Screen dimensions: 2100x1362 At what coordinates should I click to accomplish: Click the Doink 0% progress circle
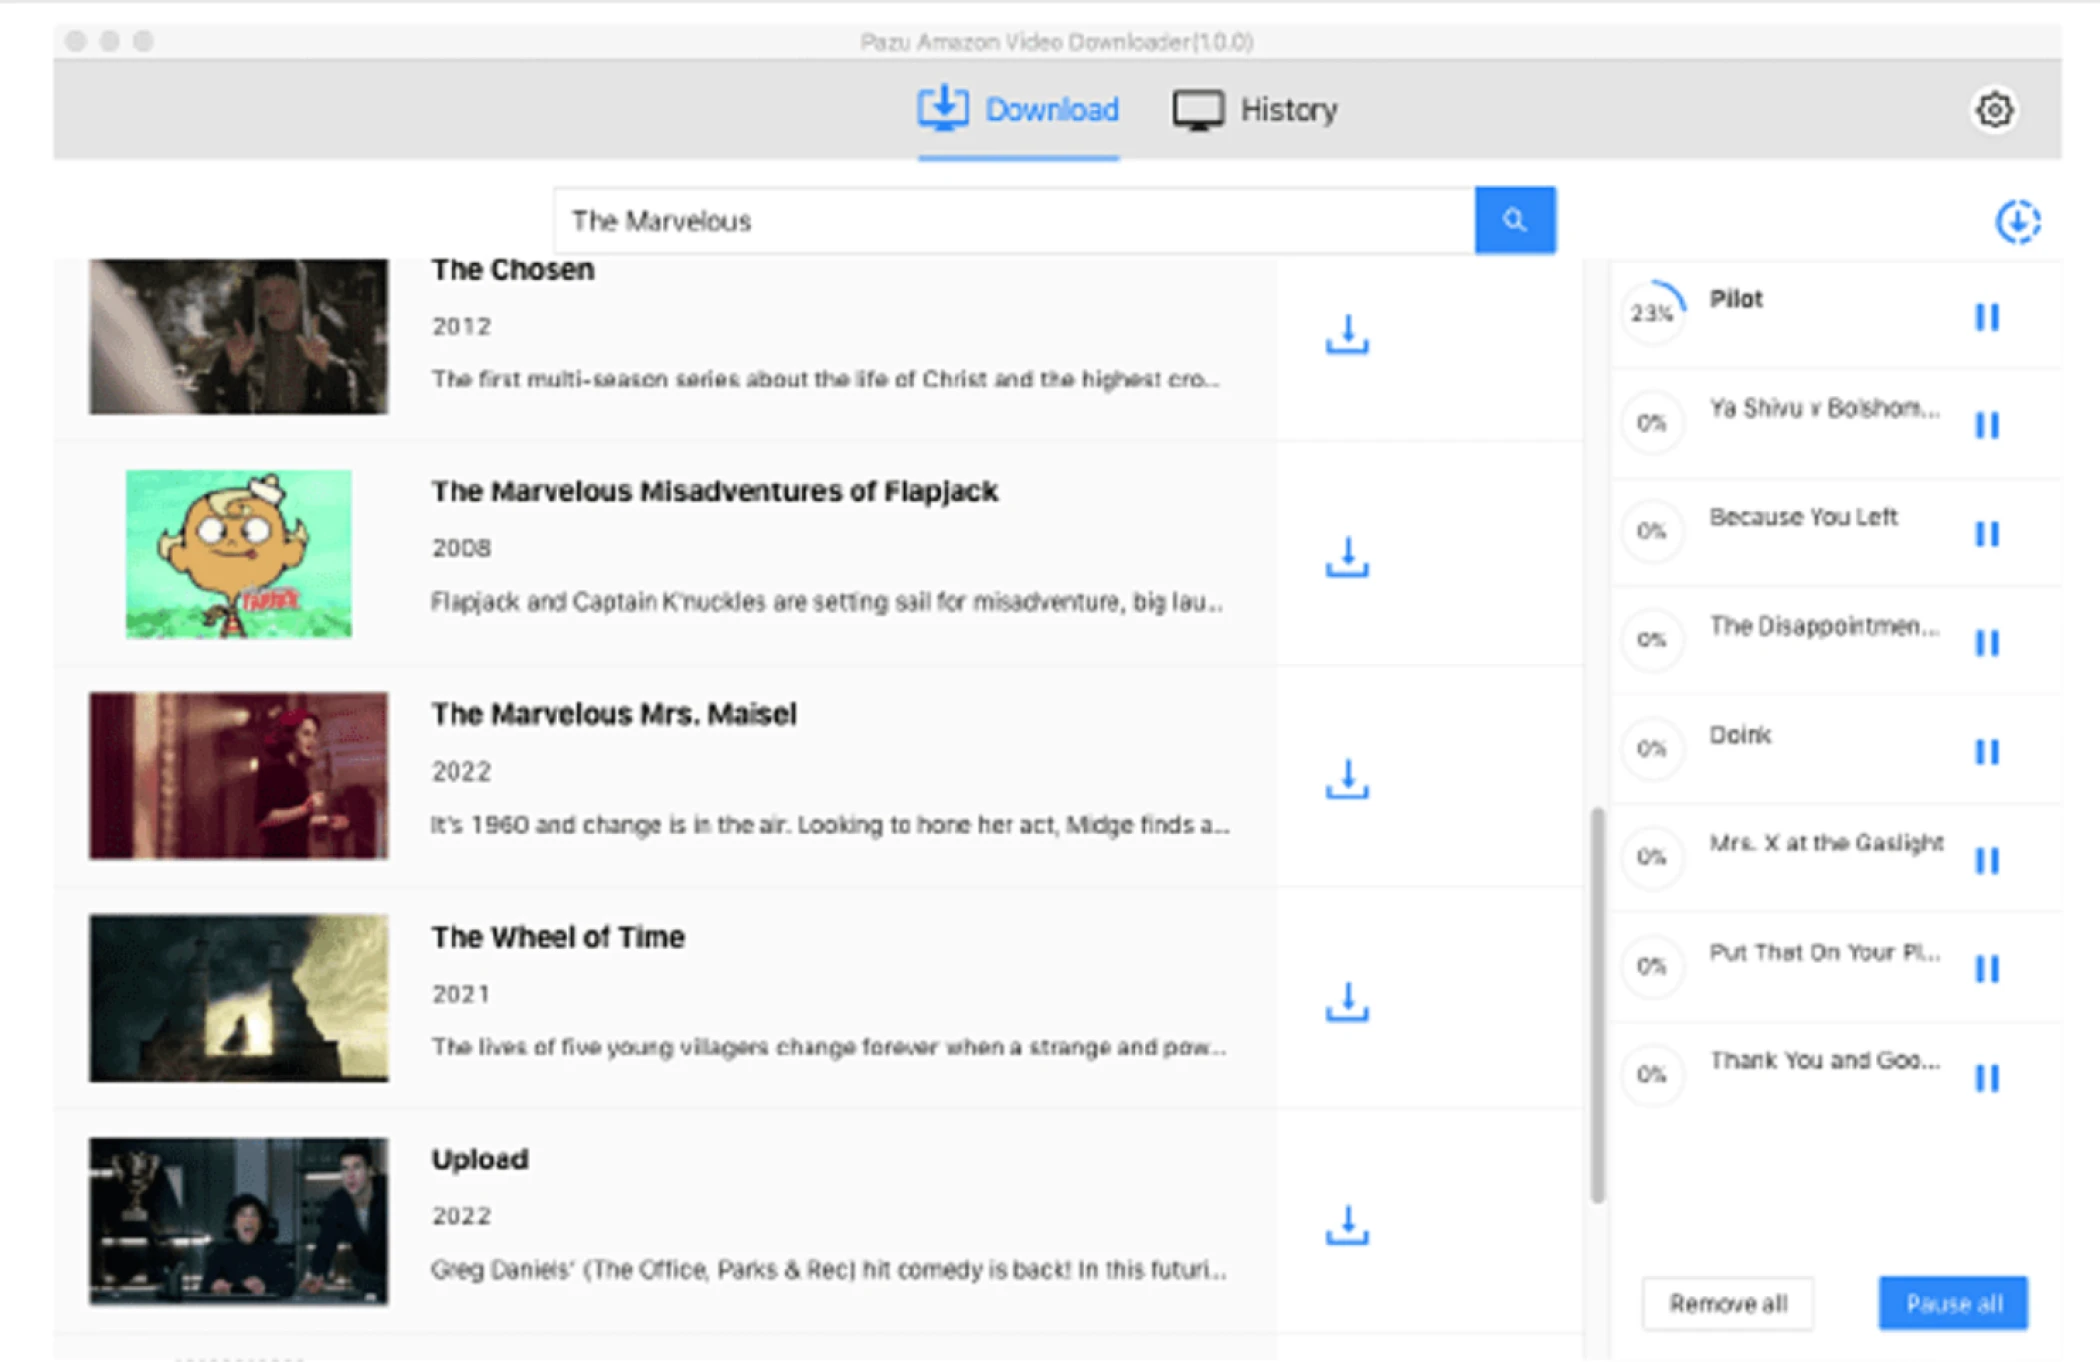[x=1652, y=748]
